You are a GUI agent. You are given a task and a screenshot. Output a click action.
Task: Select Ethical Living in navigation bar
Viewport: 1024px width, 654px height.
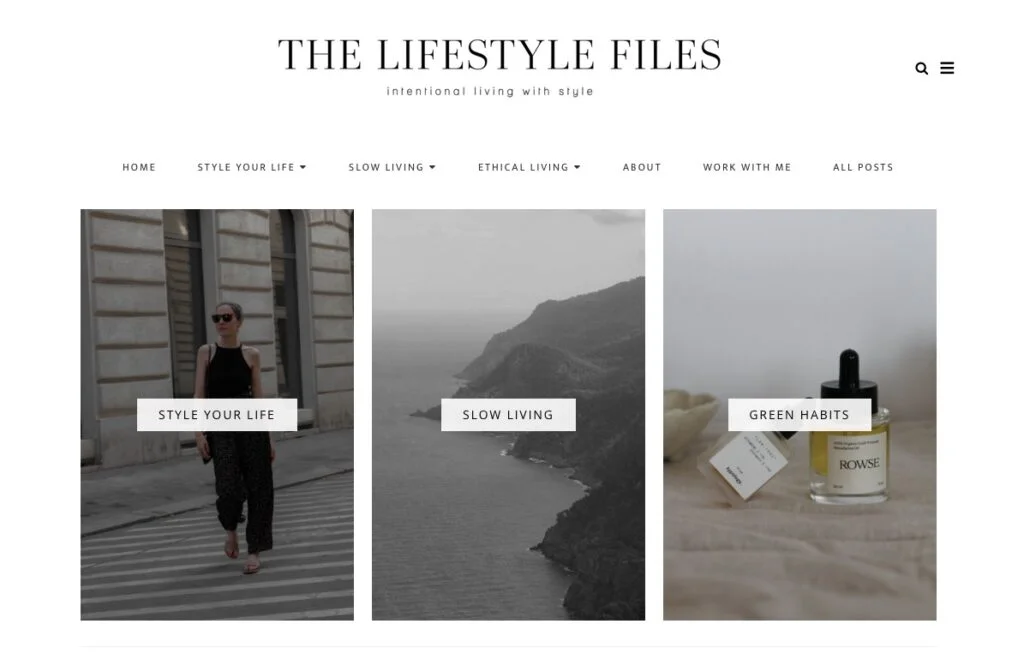coord(523,167)
